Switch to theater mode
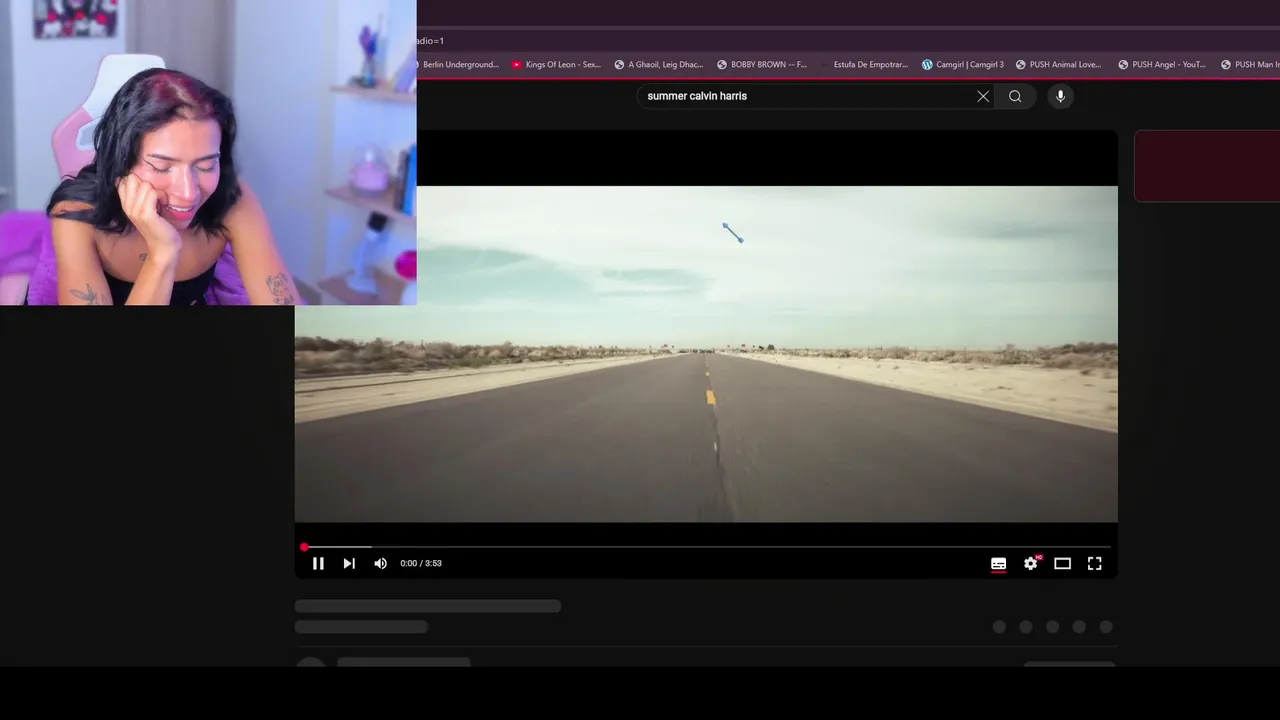Viewport: 1280px width, 720px height. coord(1063,564)
